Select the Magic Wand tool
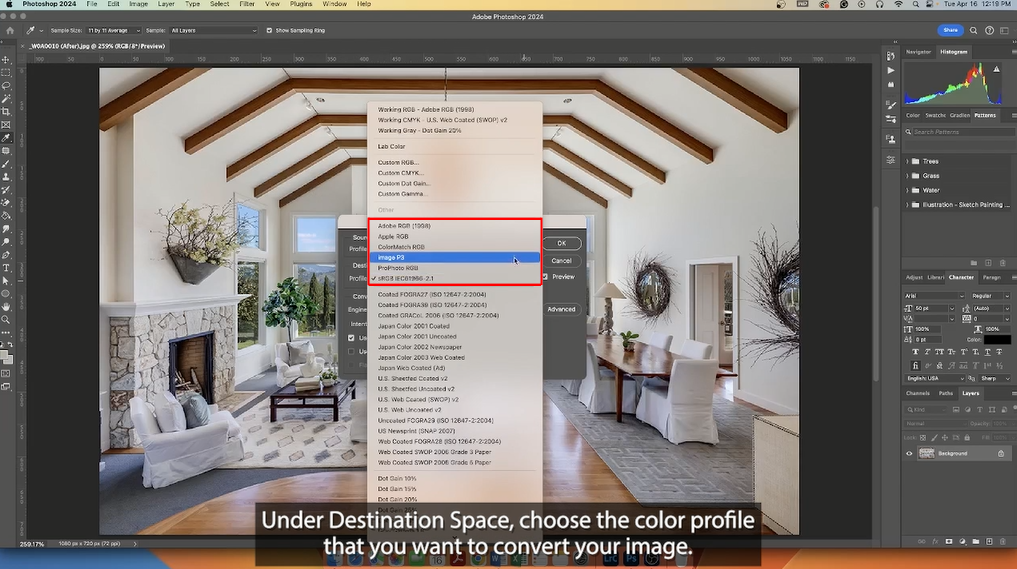The image size is (1017, 569). [6, 99]
